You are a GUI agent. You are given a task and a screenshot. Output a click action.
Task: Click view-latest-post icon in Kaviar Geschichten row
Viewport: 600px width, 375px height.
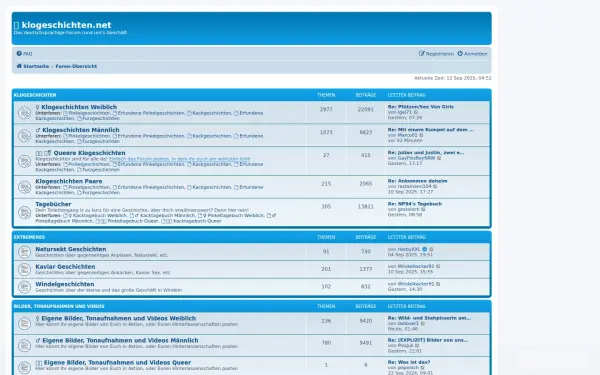point(438,267)
